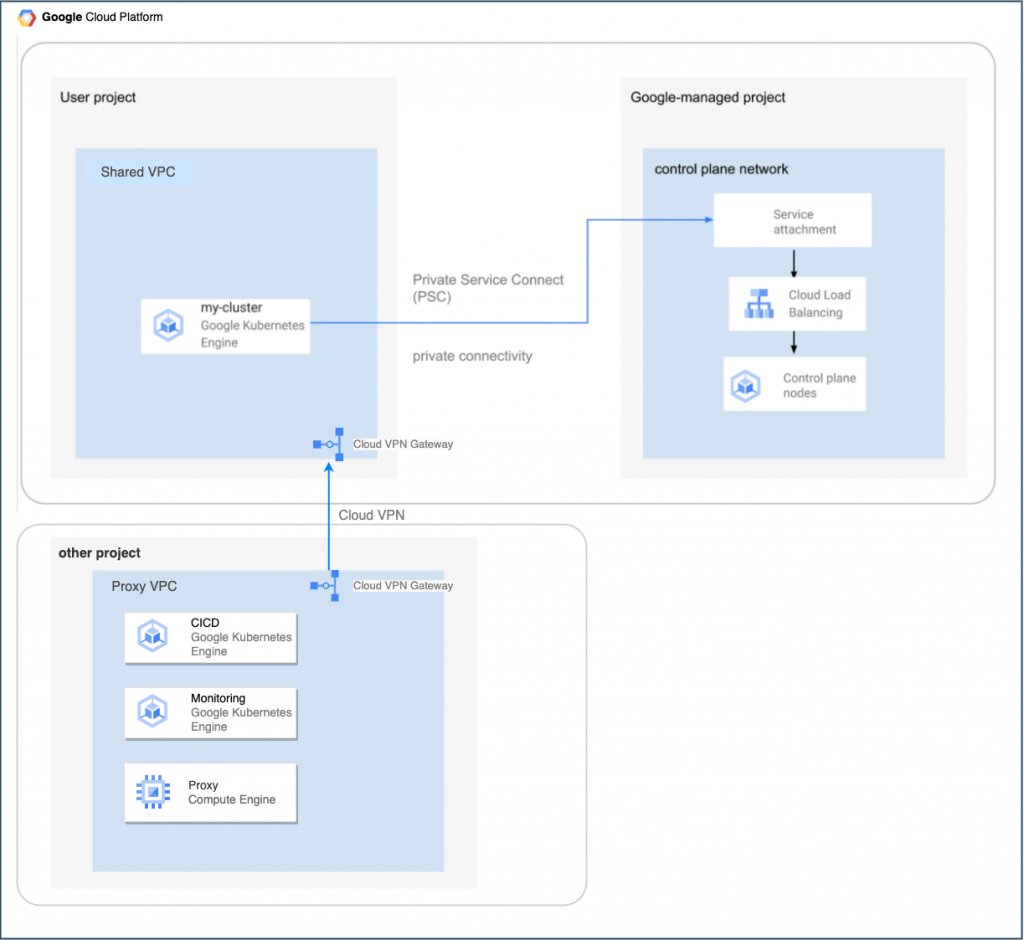Click the Proxy Compute Engine chip icon
The image size is (1024, 940).
coord(153,792)
